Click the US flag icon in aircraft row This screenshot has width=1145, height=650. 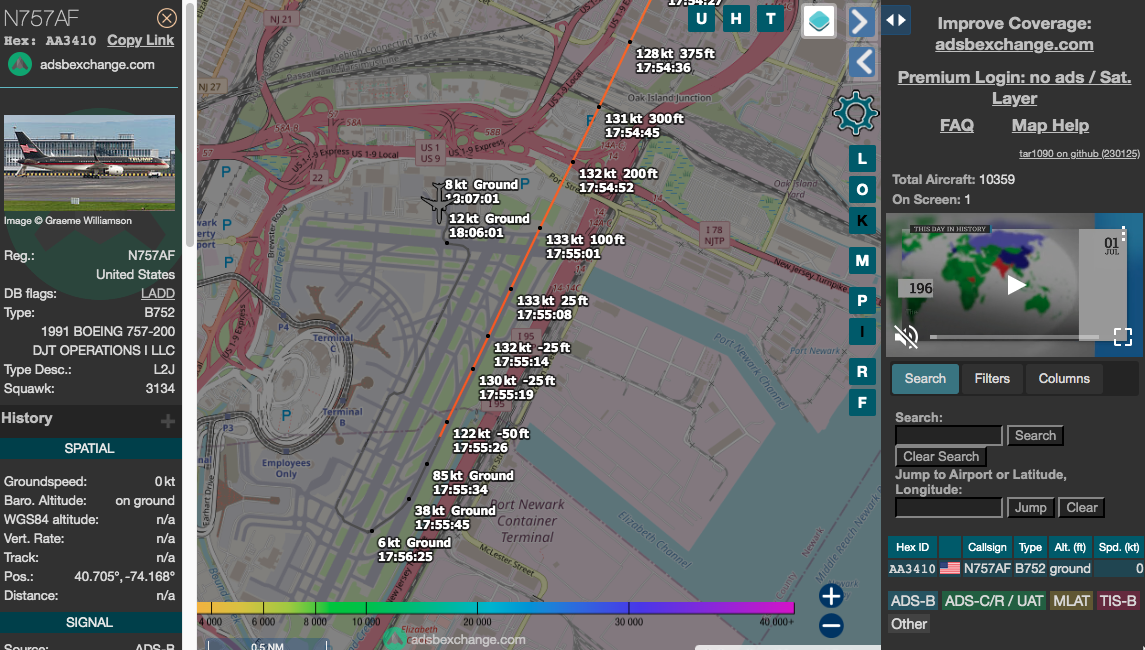pyautogui.click(x=949, y=567)
